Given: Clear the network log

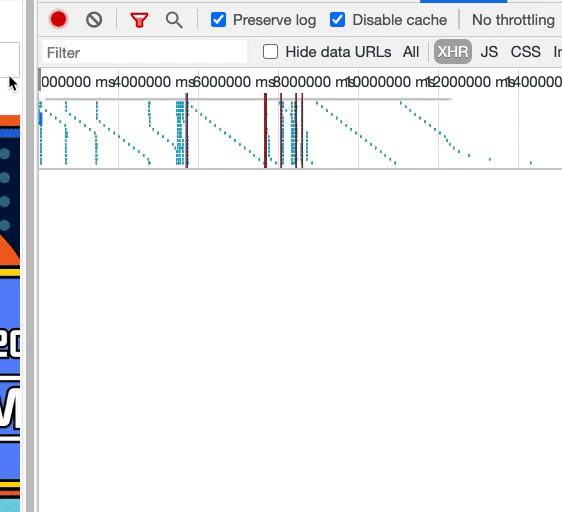Looking at the screenshot, I should point(94,20).
